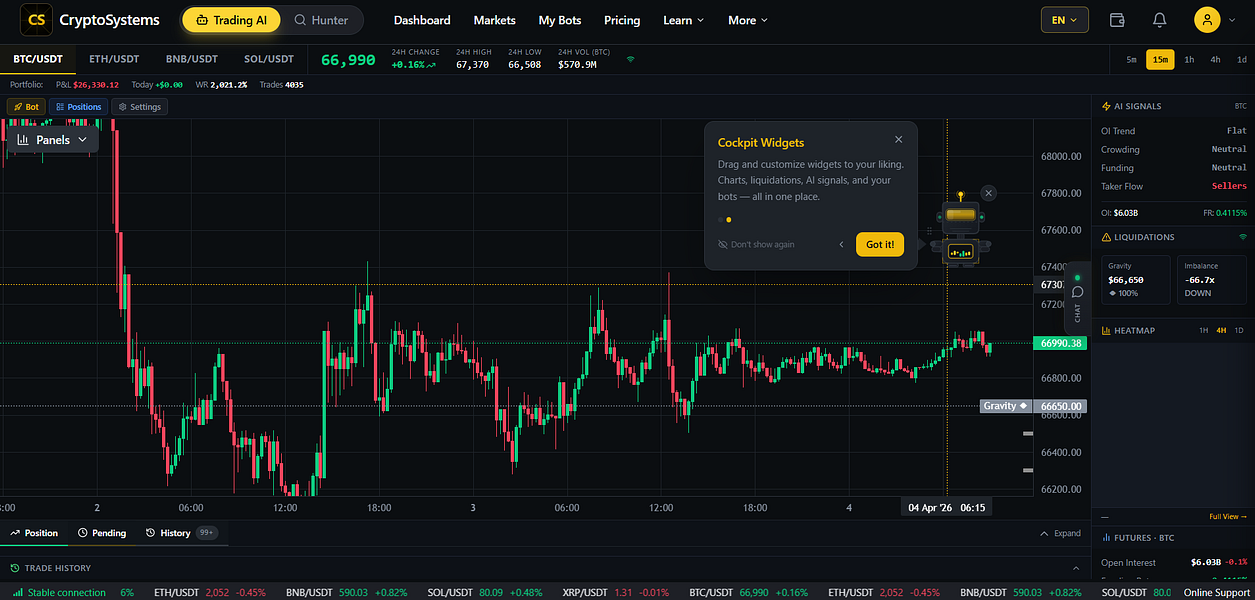Open My Bots page
This screenshot has height=600, width=1255.
pos(560,20)
